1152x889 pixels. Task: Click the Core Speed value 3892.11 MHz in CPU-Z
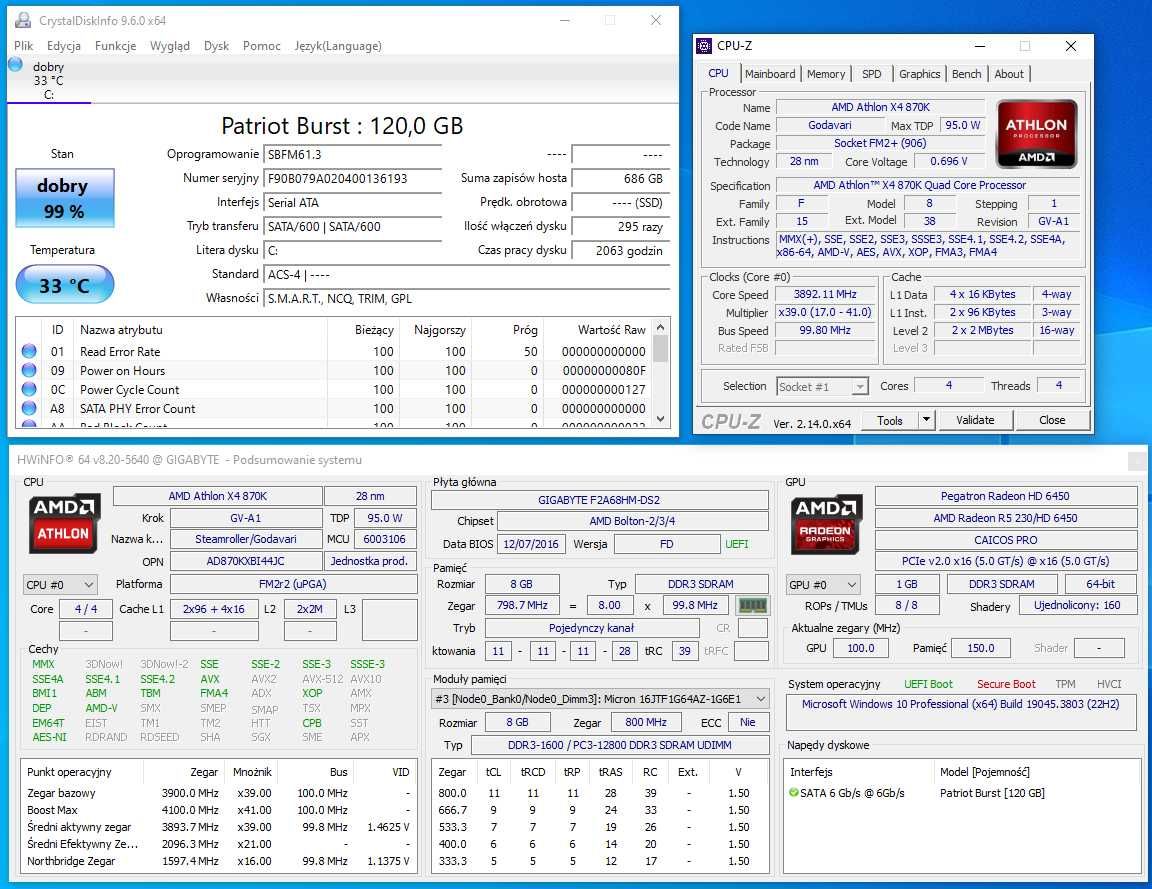click(825, 294)
